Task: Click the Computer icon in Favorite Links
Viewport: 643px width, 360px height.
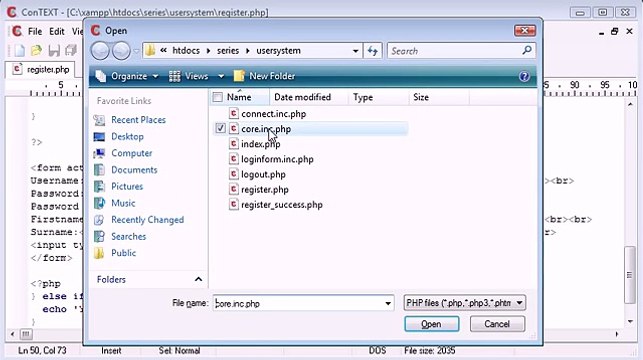Action: [99, 153]
